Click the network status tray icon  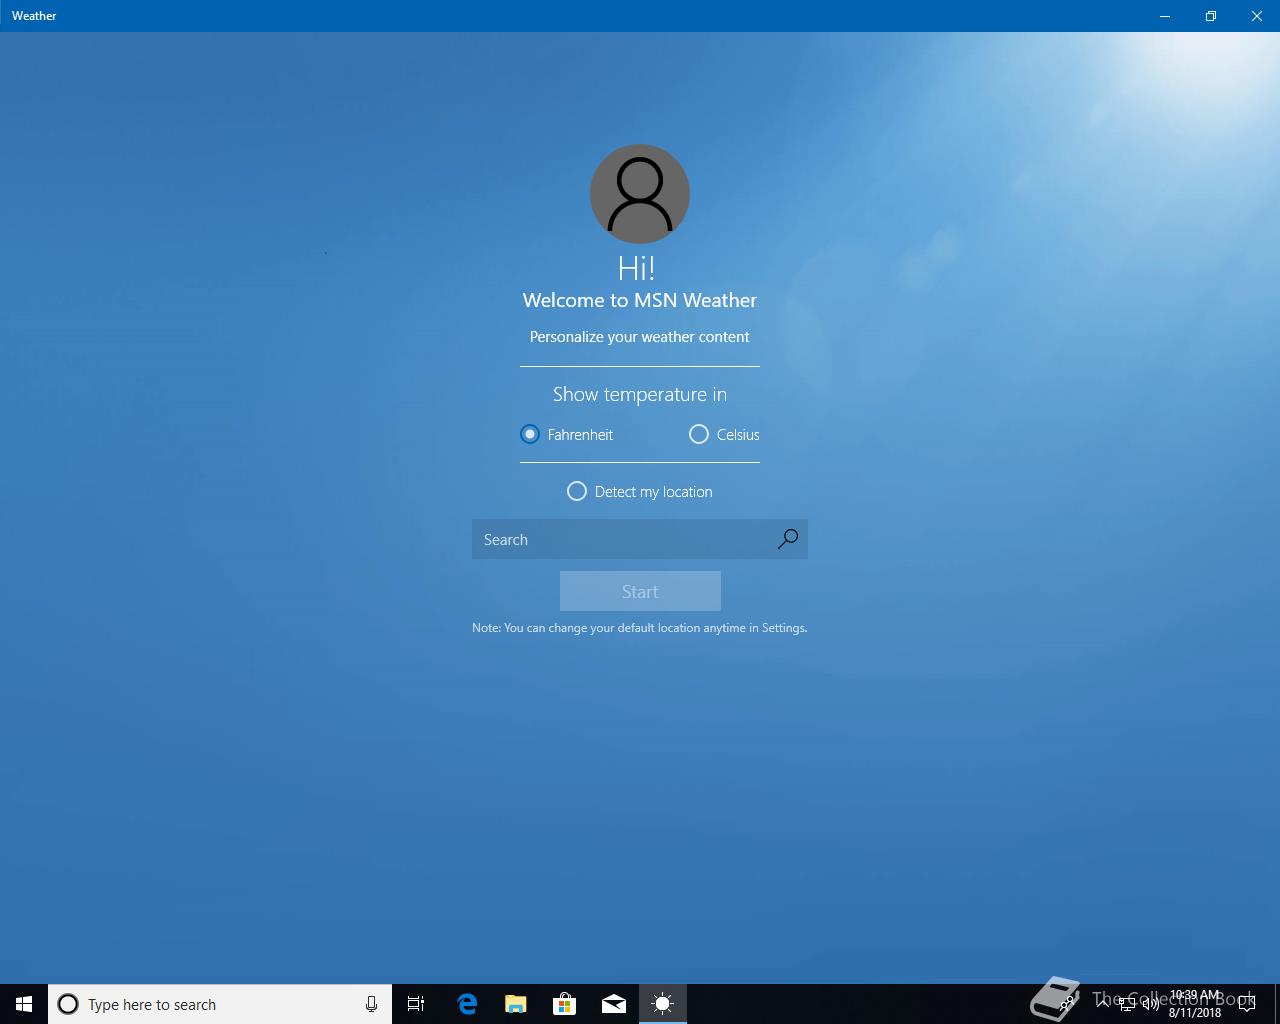click(x=1127, y=1004)
